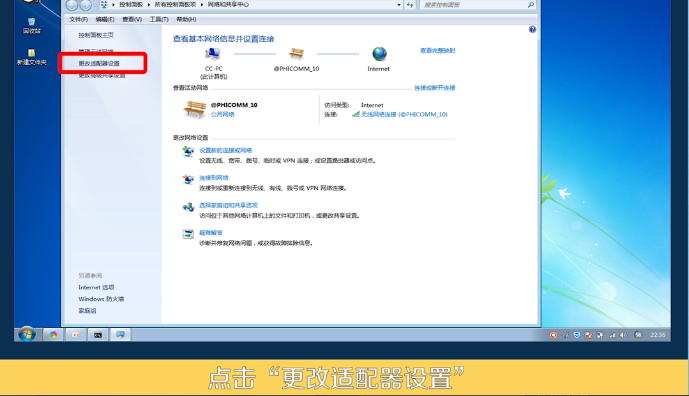The height and width of the screenshot is (396, 689).
Task: Open the Internet 选项 link under 另请参阅
Action: pyautogui.click(x=96, y=287)
